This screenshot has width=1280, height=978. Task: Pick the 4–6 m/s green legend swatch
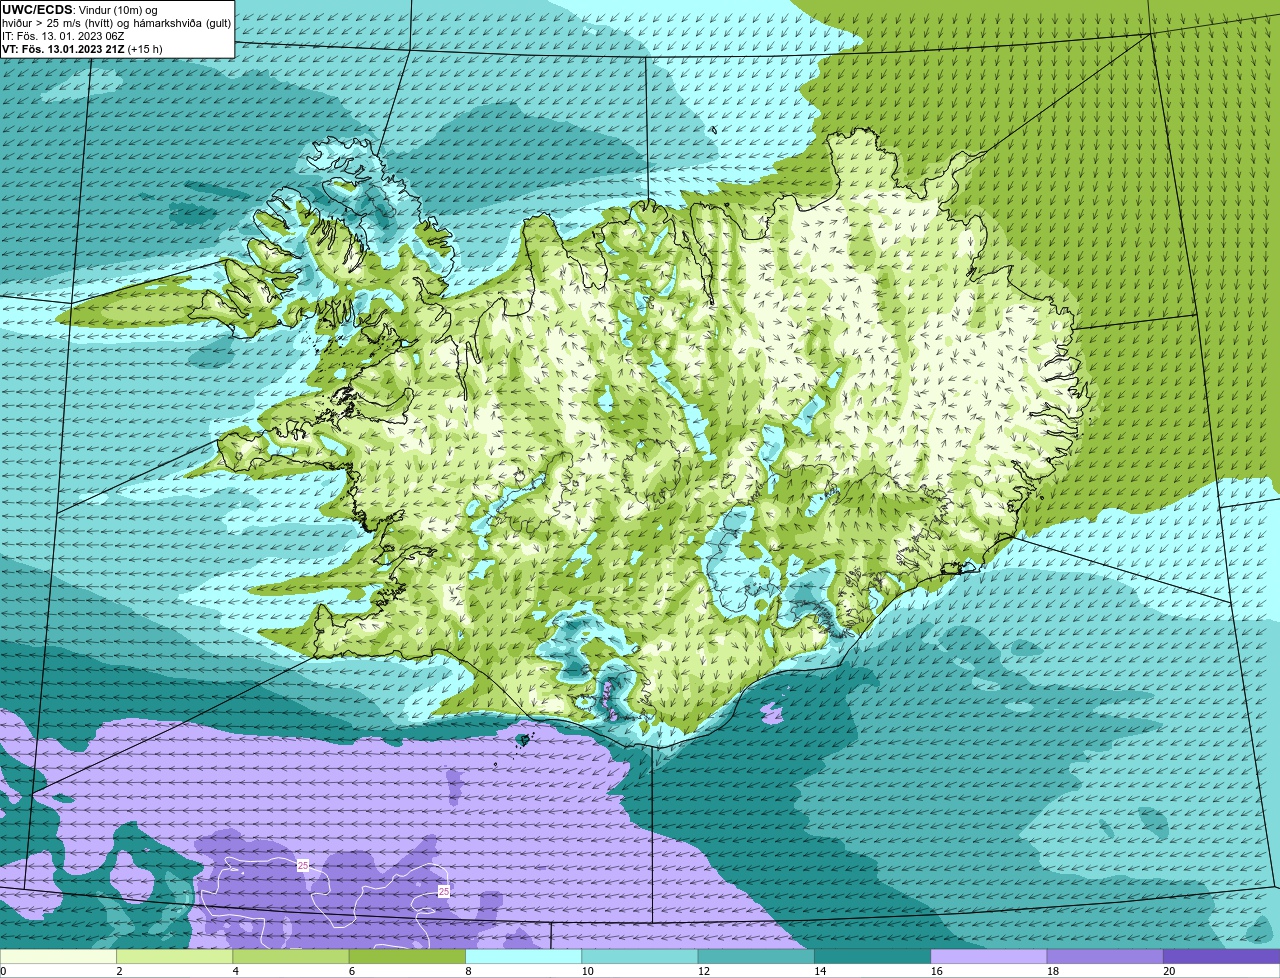(x=292, y=956)
